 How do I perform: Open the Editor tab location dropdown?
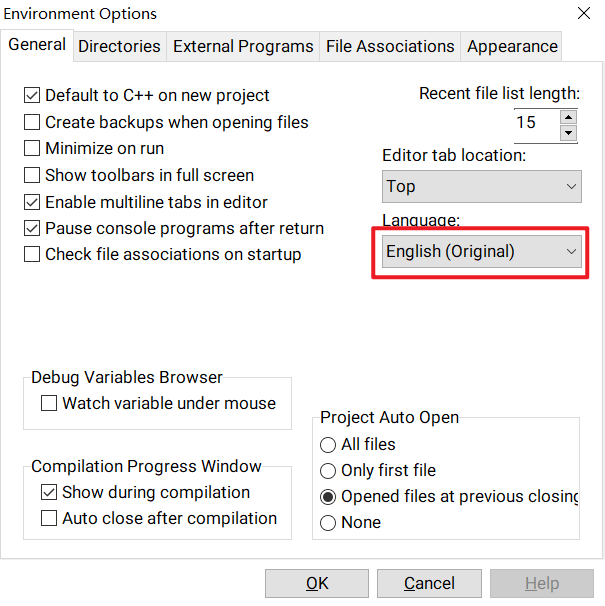tap(481, 186)
